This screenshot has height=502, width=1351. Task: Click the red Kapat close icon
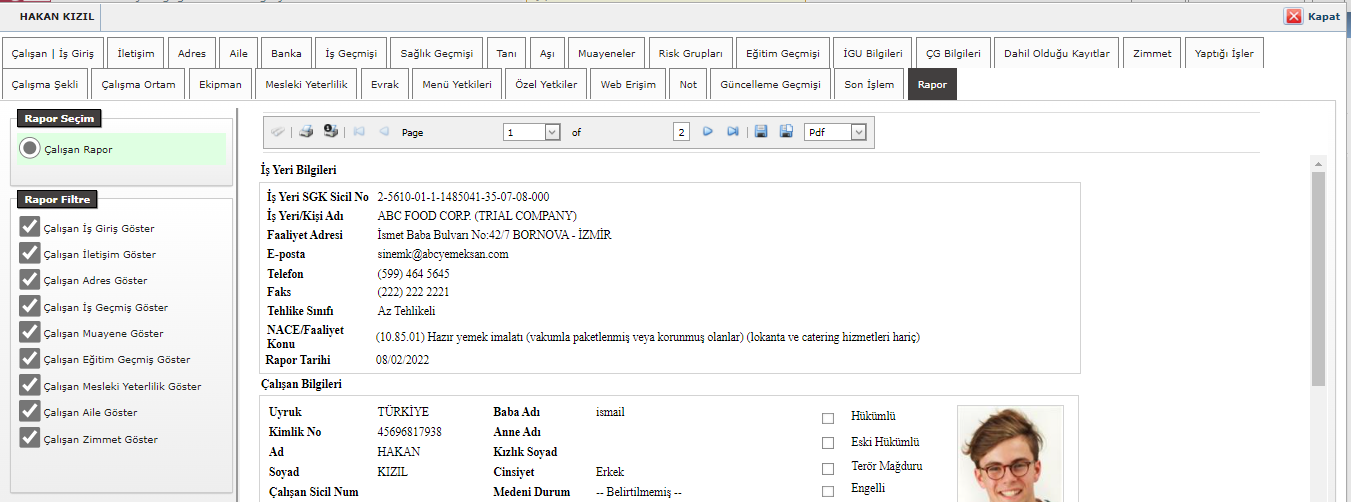[1293, 16]
